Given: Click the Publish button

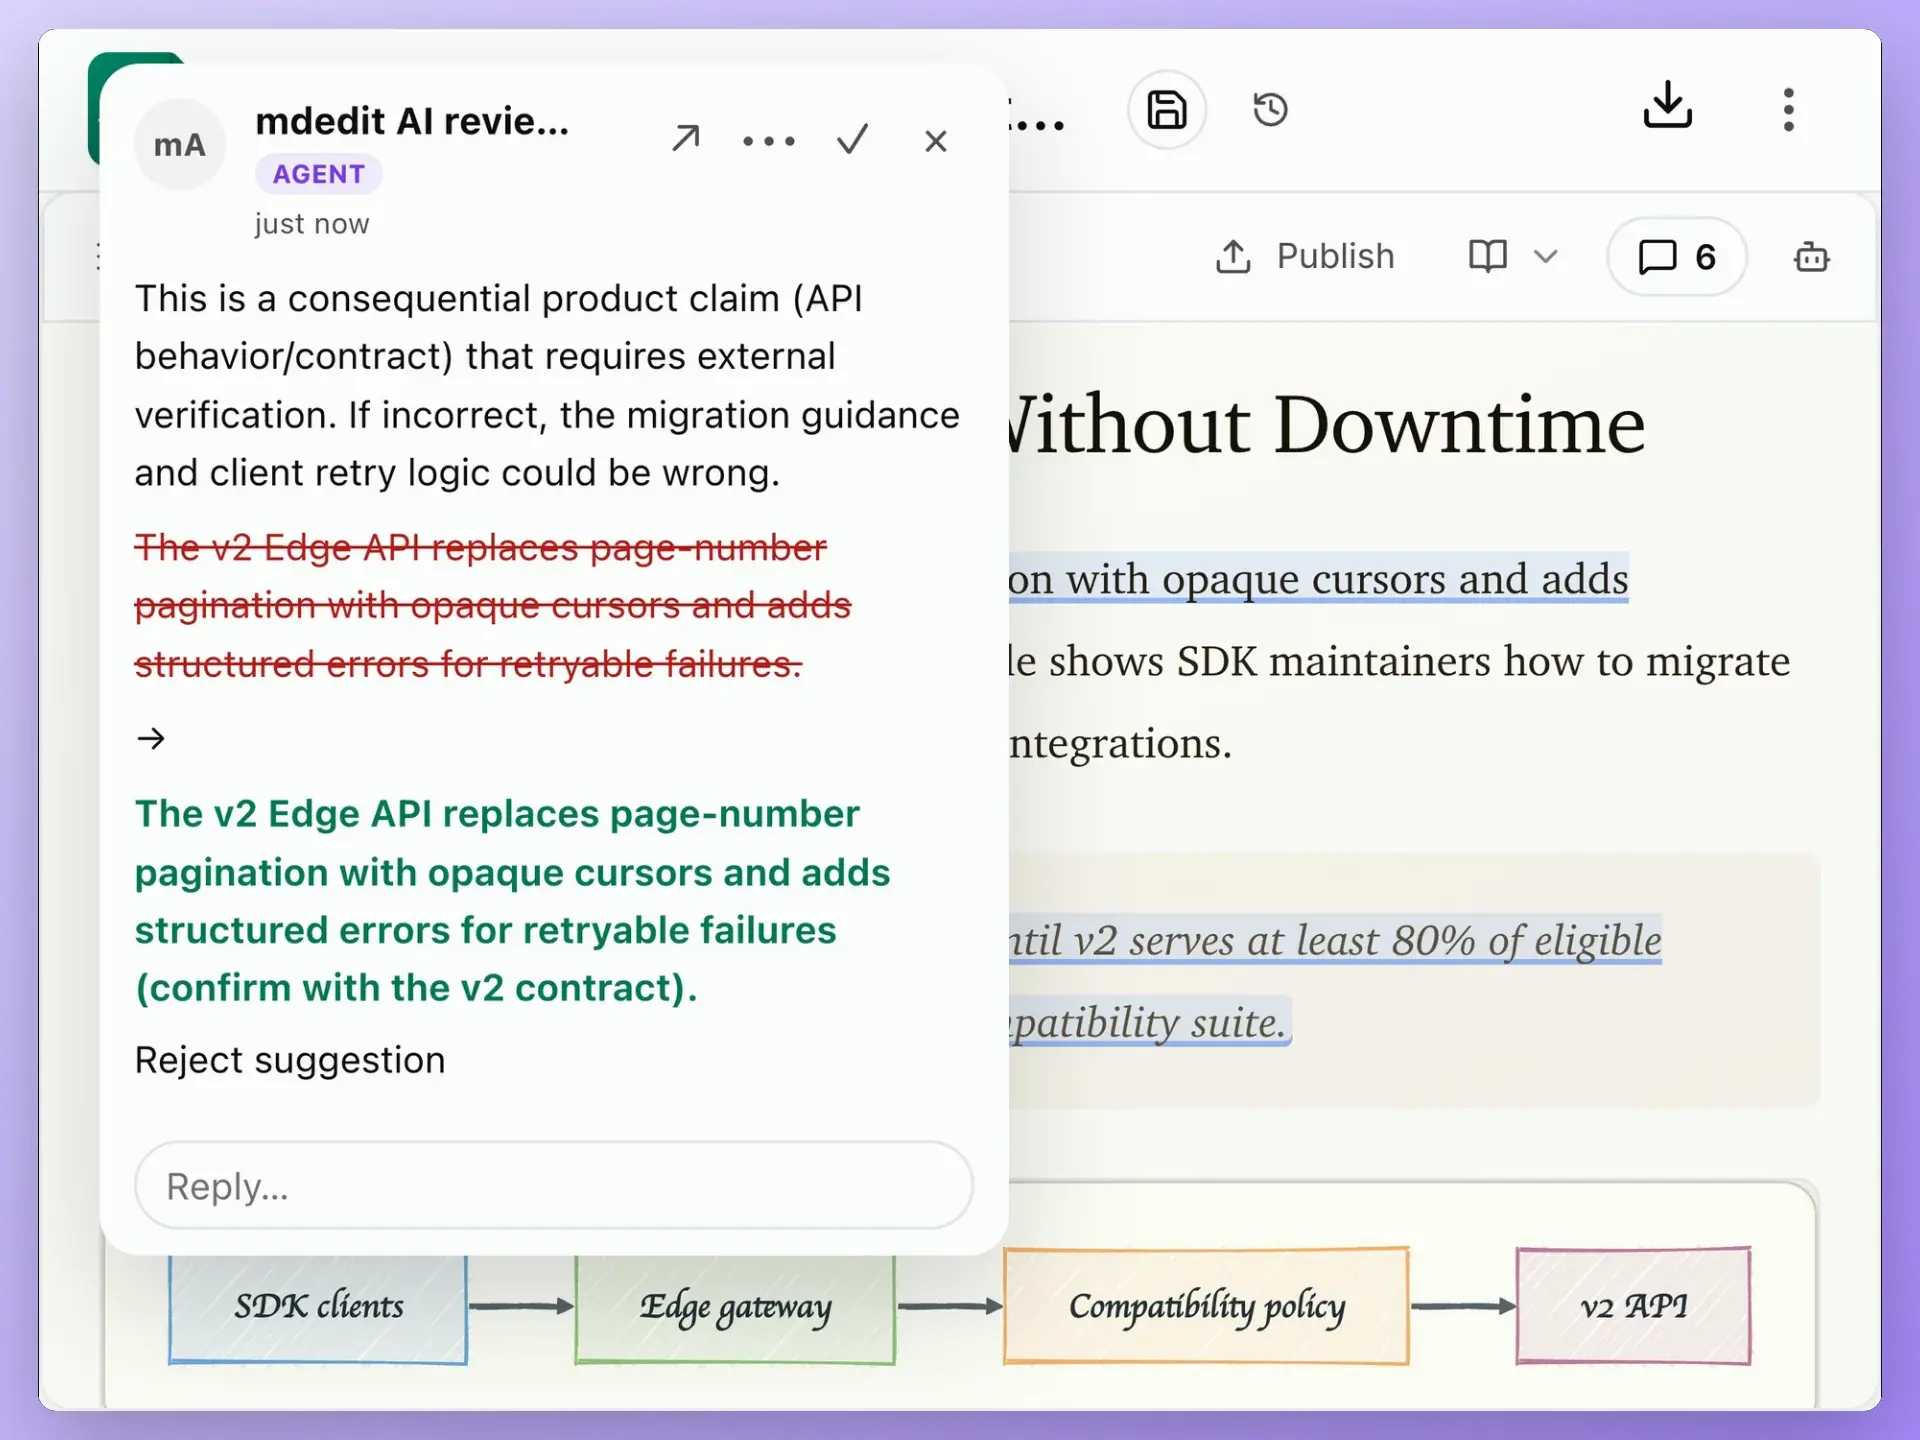Looking at the screenshot, I should click(x=1305, y=257).
